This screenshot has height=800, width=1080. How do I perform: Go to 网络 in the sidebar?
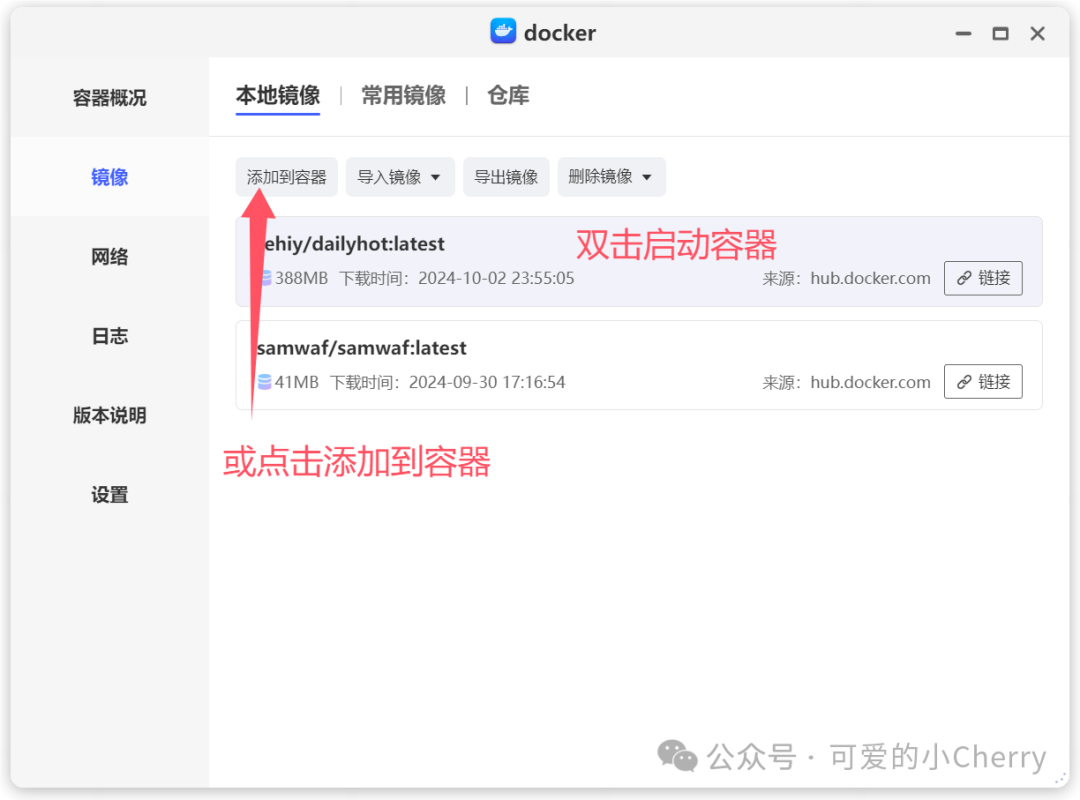[110, 256]
